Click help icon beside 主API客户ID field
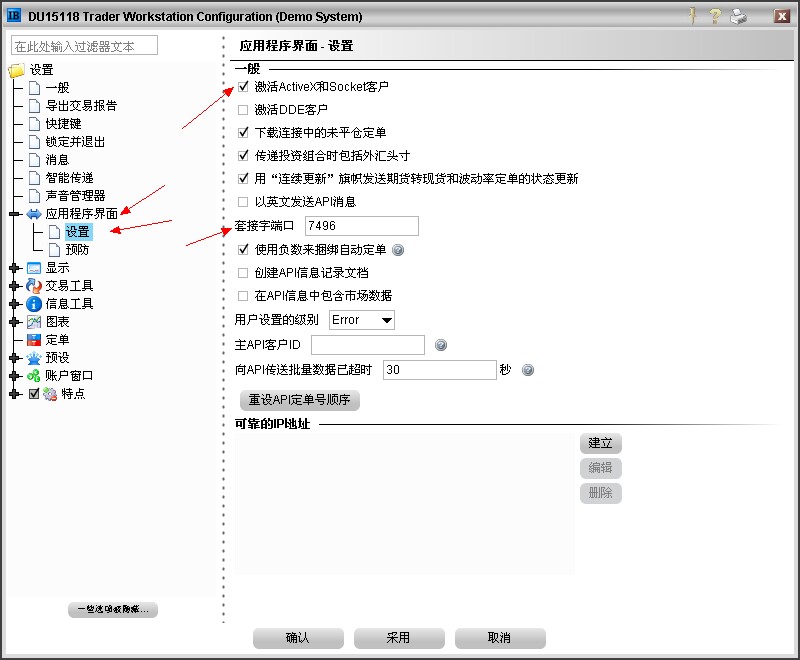This screenshot has width=800, height=660. click(441, 345)
